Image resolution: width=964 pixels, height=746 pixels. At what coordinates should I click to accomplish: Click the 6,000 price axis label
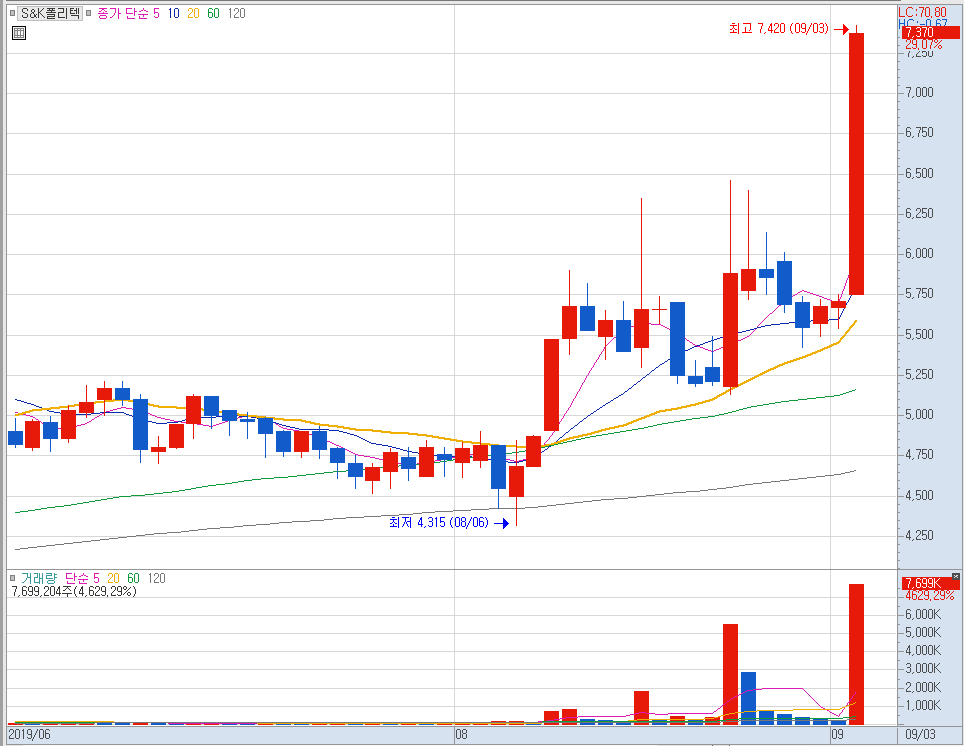point(919,253)
